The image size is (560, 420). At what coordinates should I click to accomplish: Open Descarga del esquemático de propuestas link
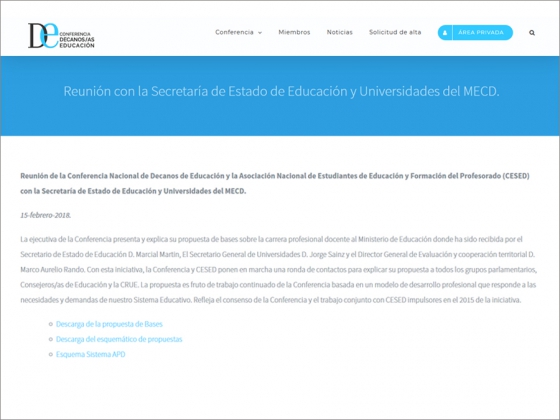(x=119, y=339)
